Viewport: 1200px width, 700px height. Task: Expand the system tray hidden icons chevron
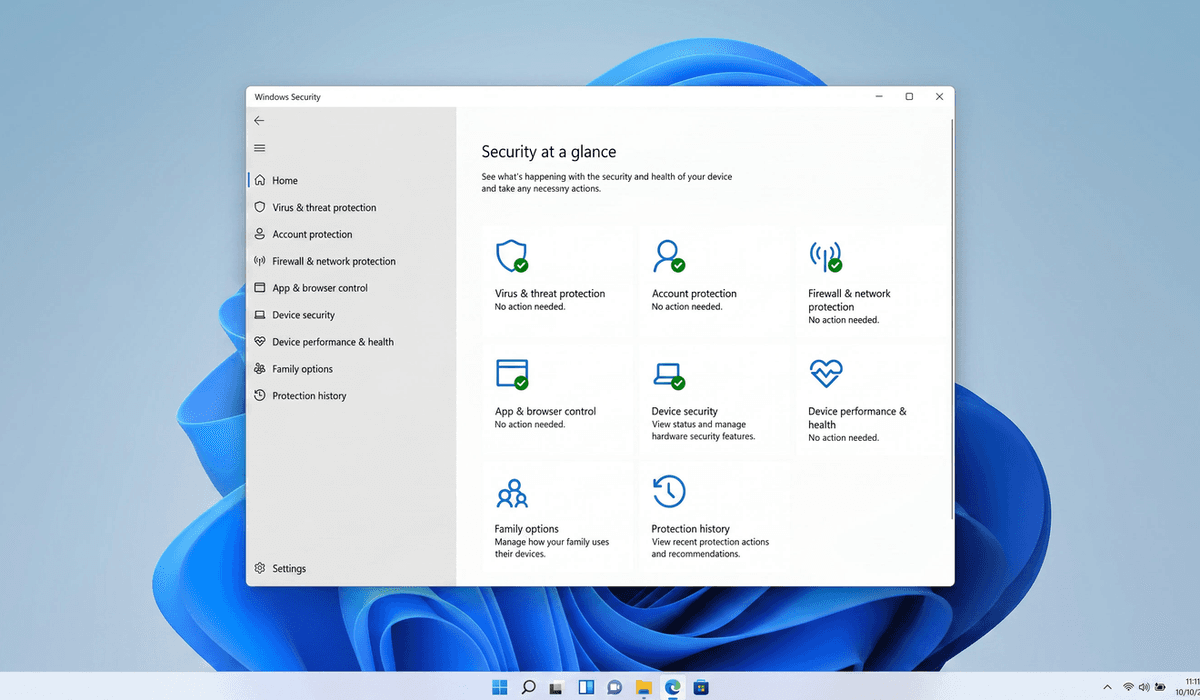point(1107,687)
